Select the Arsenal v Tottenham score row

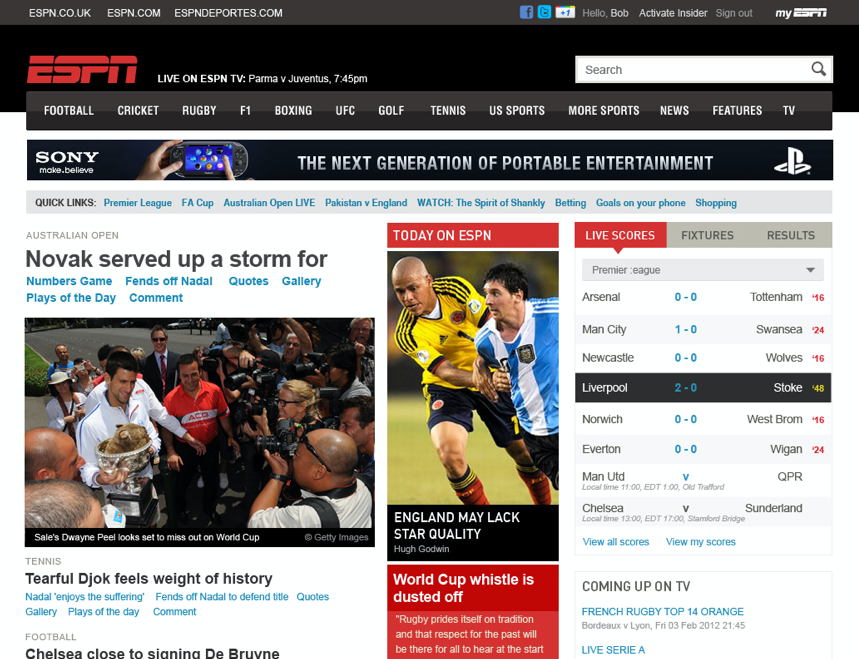[x=703, y=297]
